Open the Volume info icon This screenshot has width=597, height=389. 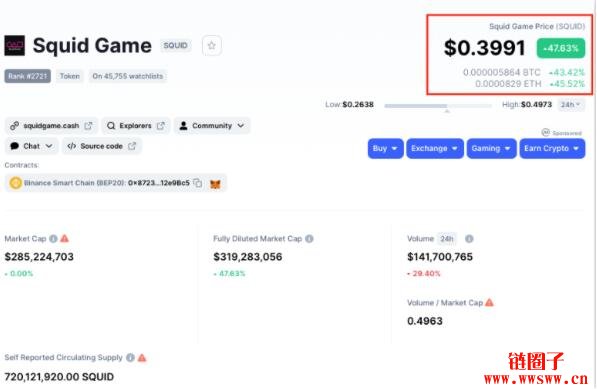click(x=469, y=239)
